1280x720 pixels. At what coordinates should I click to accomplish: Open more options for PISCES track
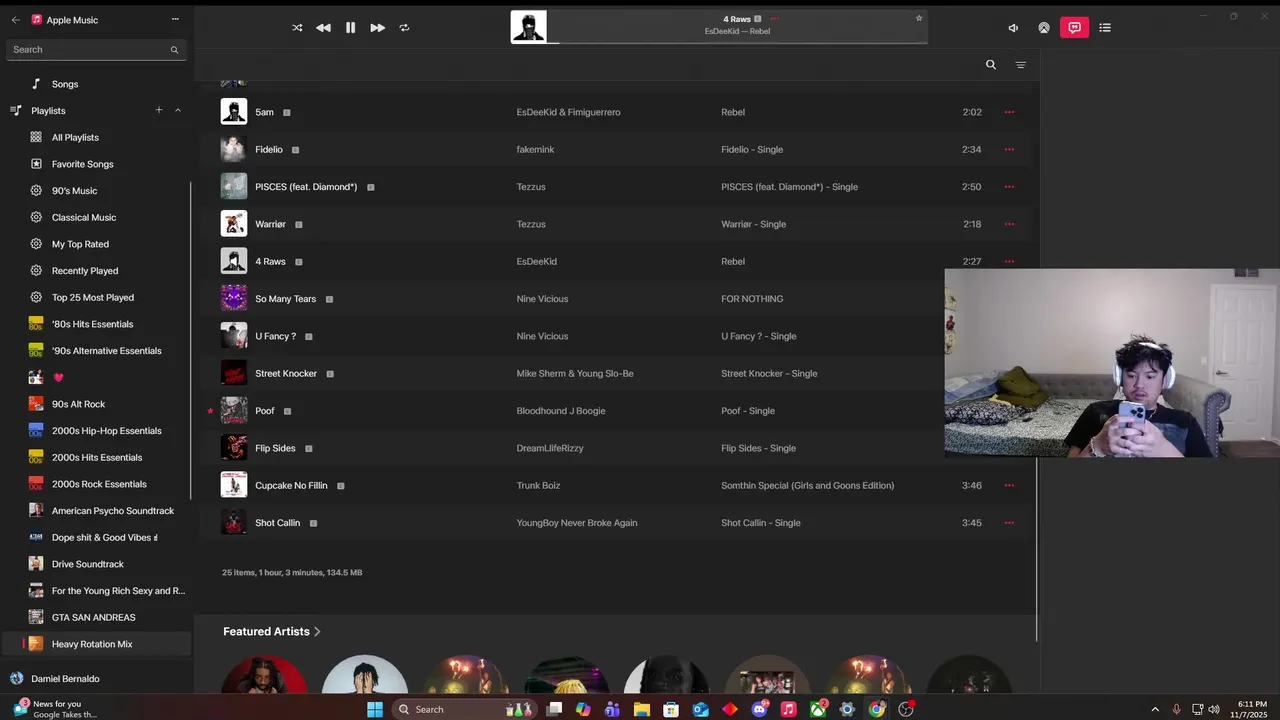(1009, 187)
